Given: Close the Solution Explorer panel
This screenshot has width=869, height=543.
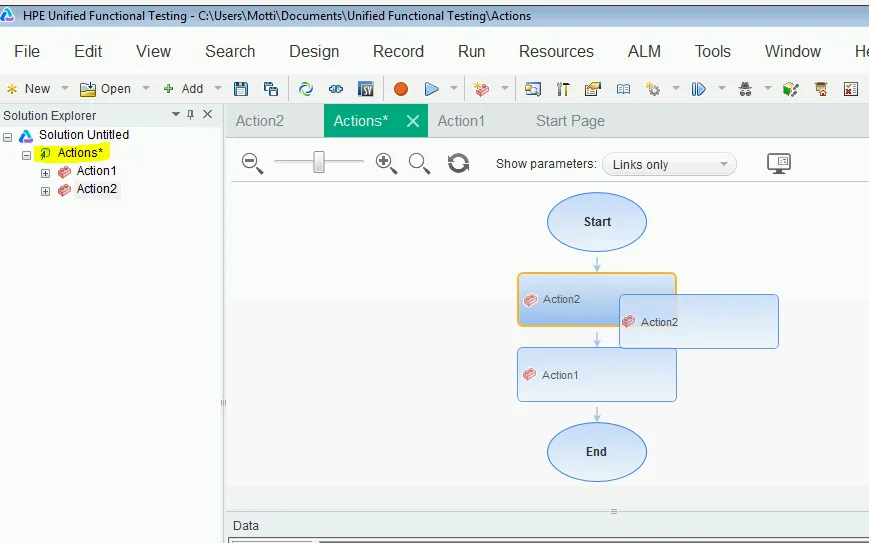Looking at the screenshot, I should coord(208,114).
